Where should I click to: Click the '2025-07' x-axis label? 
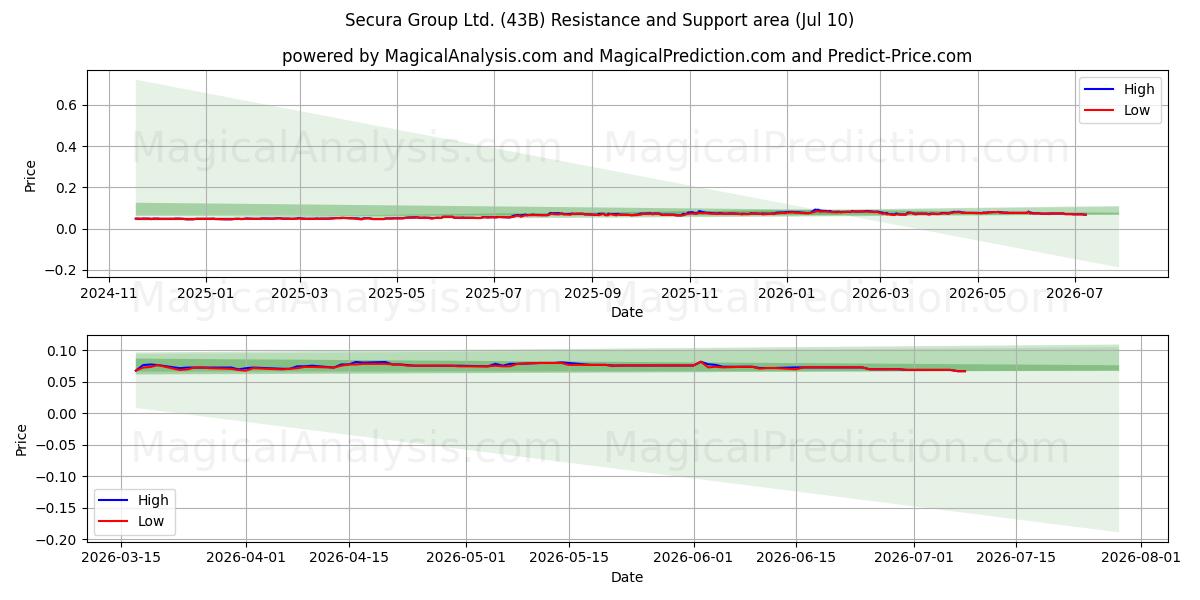(x=494, y=294)
